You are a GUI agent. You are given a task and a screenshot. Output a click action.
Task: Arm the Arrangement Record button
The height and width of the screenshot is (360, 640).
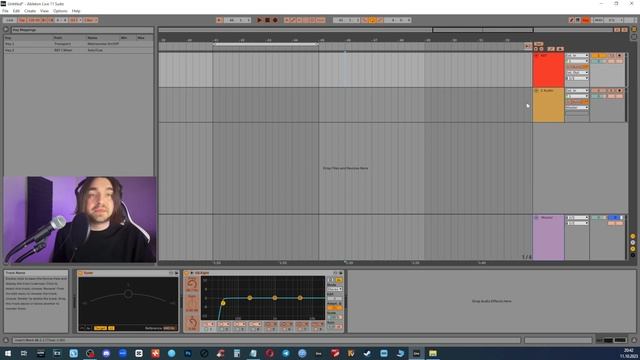pyautogui.click(x=276, y=20)
